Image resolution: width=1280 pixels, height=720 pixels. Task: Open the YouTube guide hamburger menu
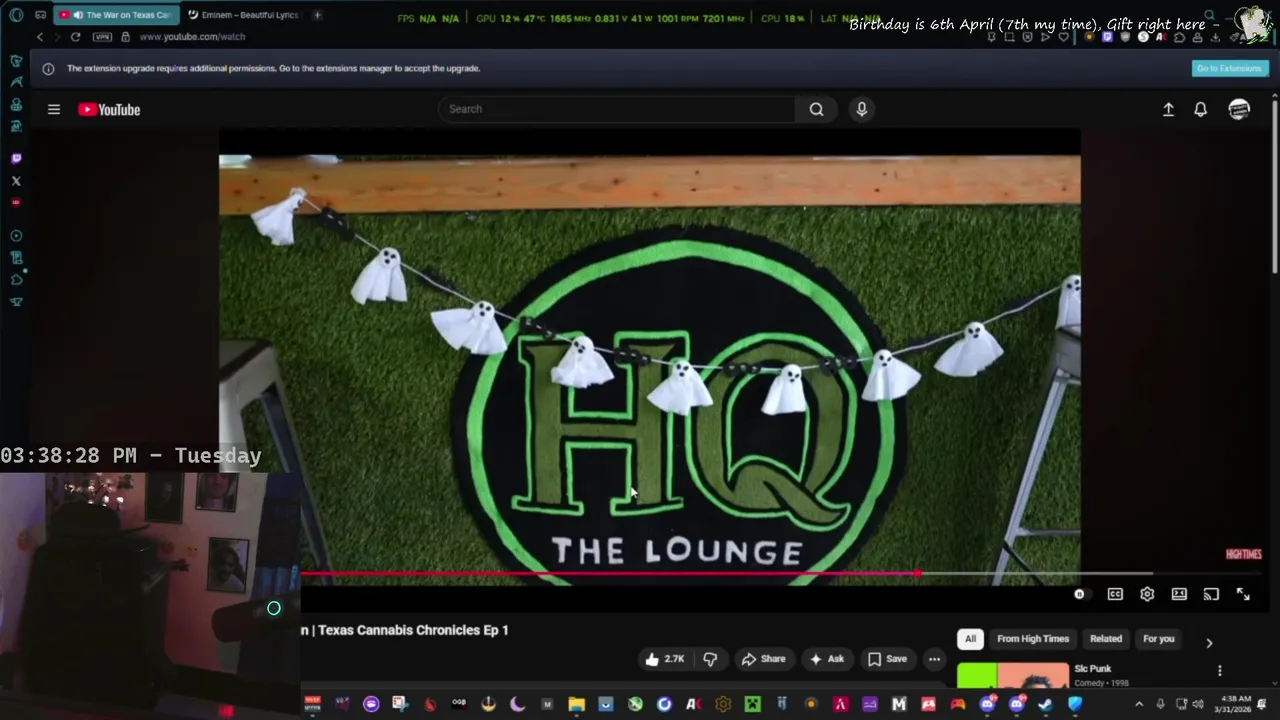[54, 110]
